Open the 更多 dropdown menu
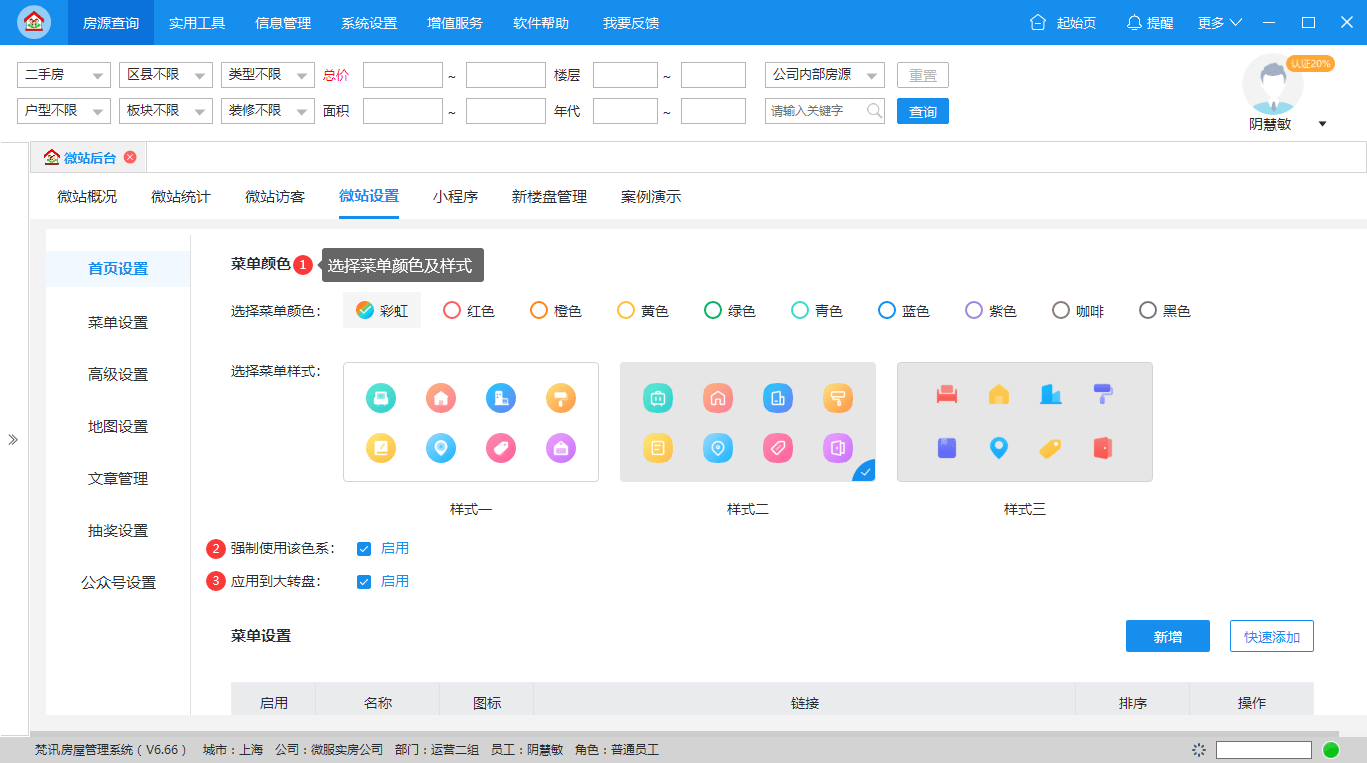 pyautogui.click(x=1220, y=22)
